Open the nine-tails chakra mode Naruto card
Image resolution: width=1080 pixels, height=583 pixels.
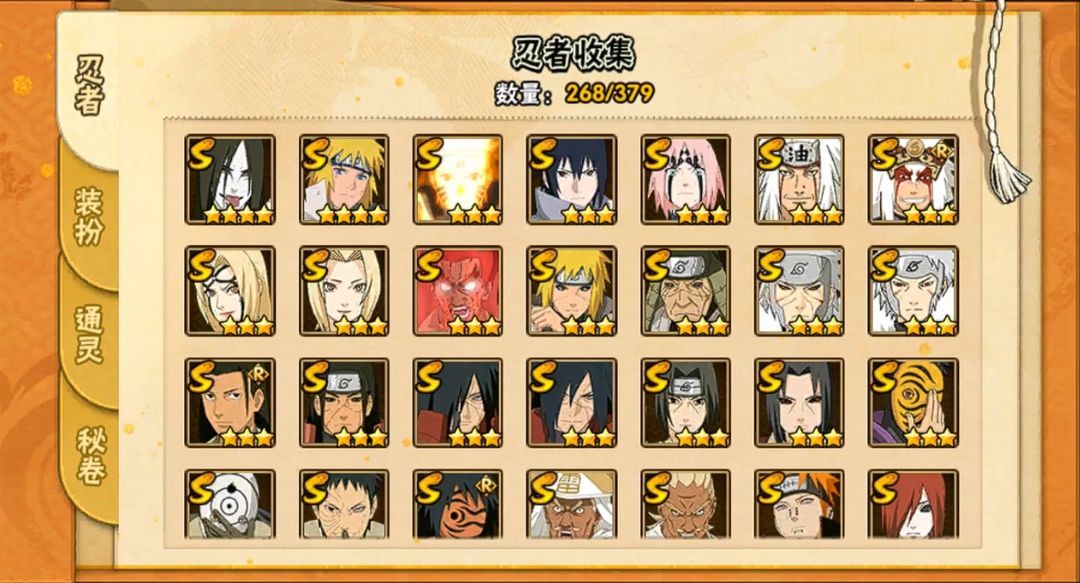(457, 179)
